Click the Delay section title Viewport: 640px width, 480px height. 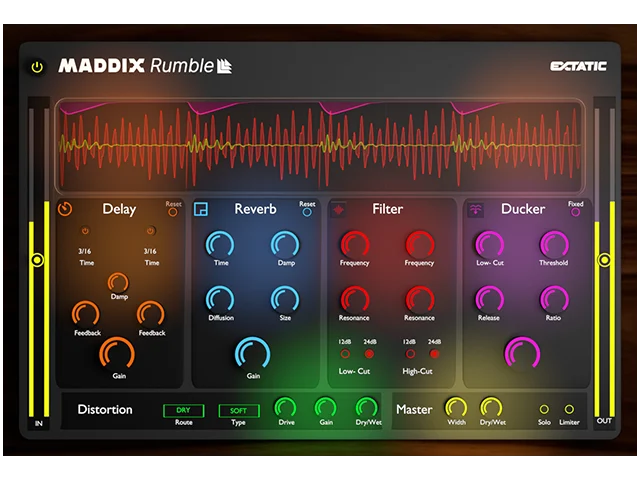pos(119,209)
